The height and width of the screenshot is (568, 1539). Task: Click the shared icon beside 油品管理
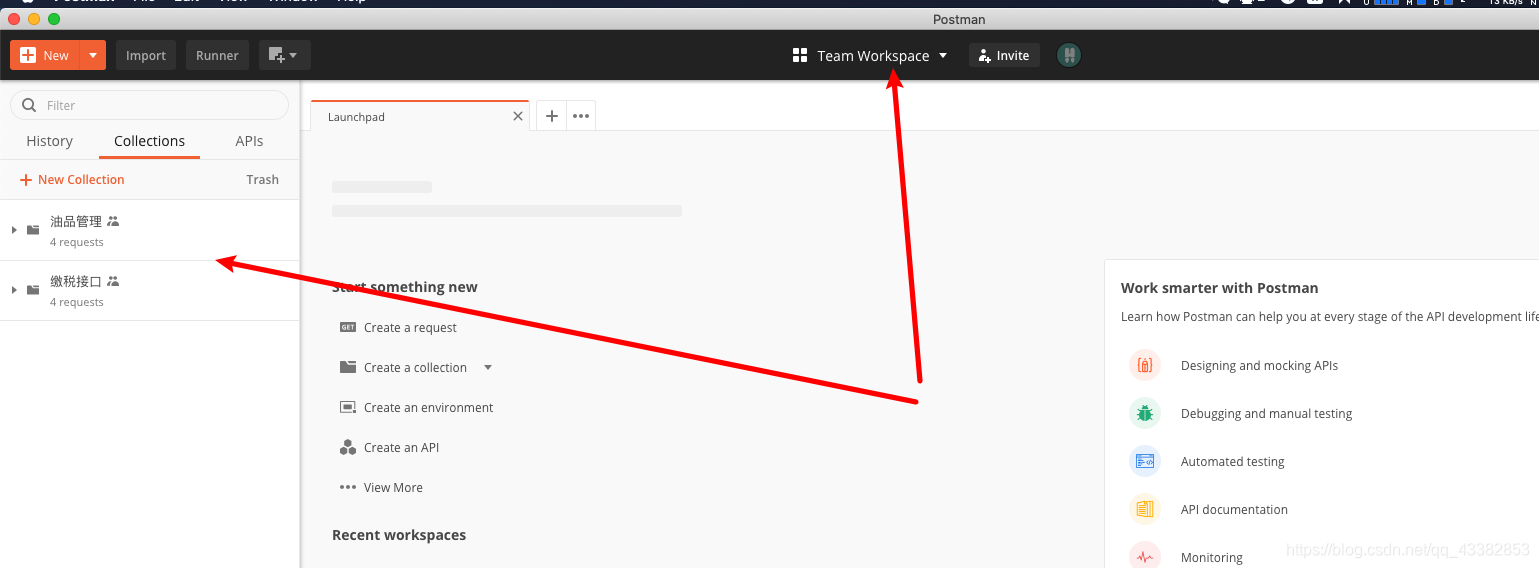tap(113, 221)
